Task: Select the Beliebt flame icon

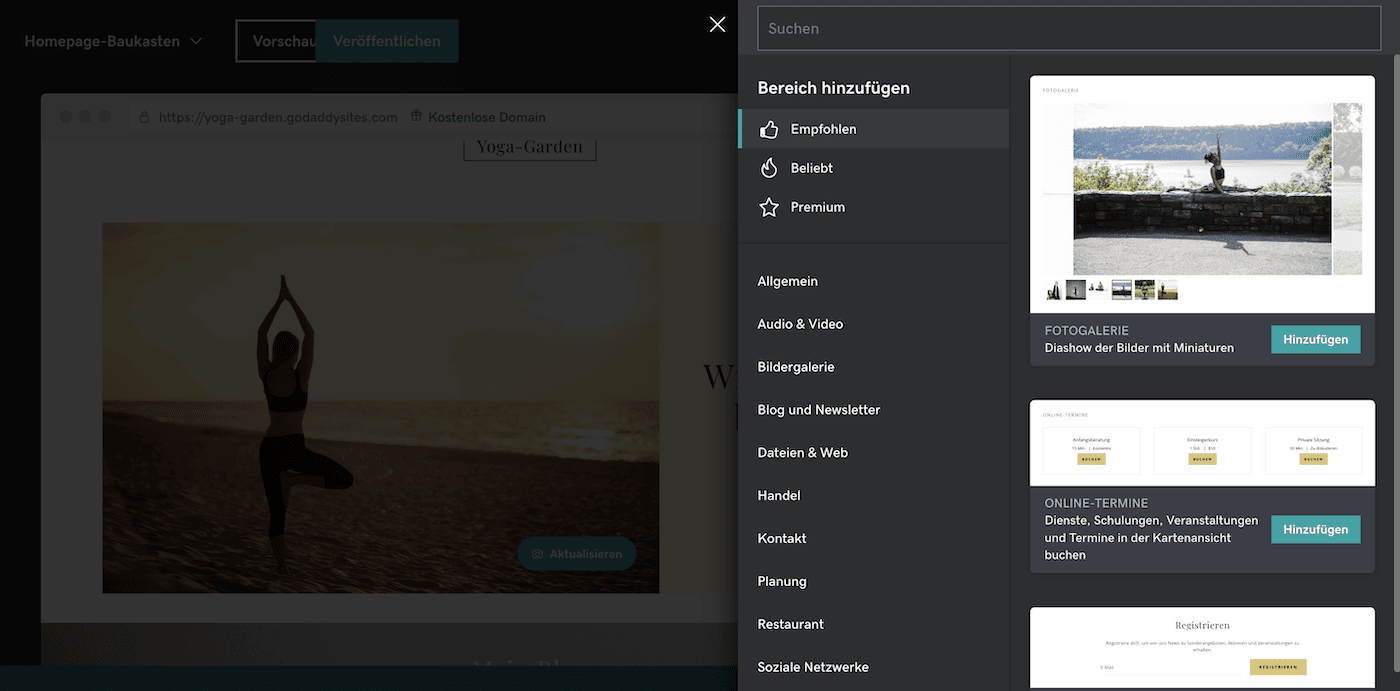Action: pos(768,168)
